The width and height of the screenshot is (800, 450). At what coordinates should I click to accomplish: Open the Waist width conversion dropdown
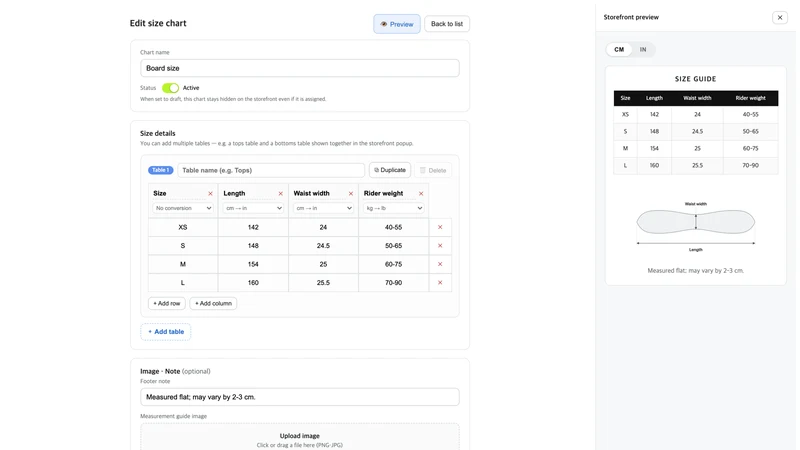[323, 208]
